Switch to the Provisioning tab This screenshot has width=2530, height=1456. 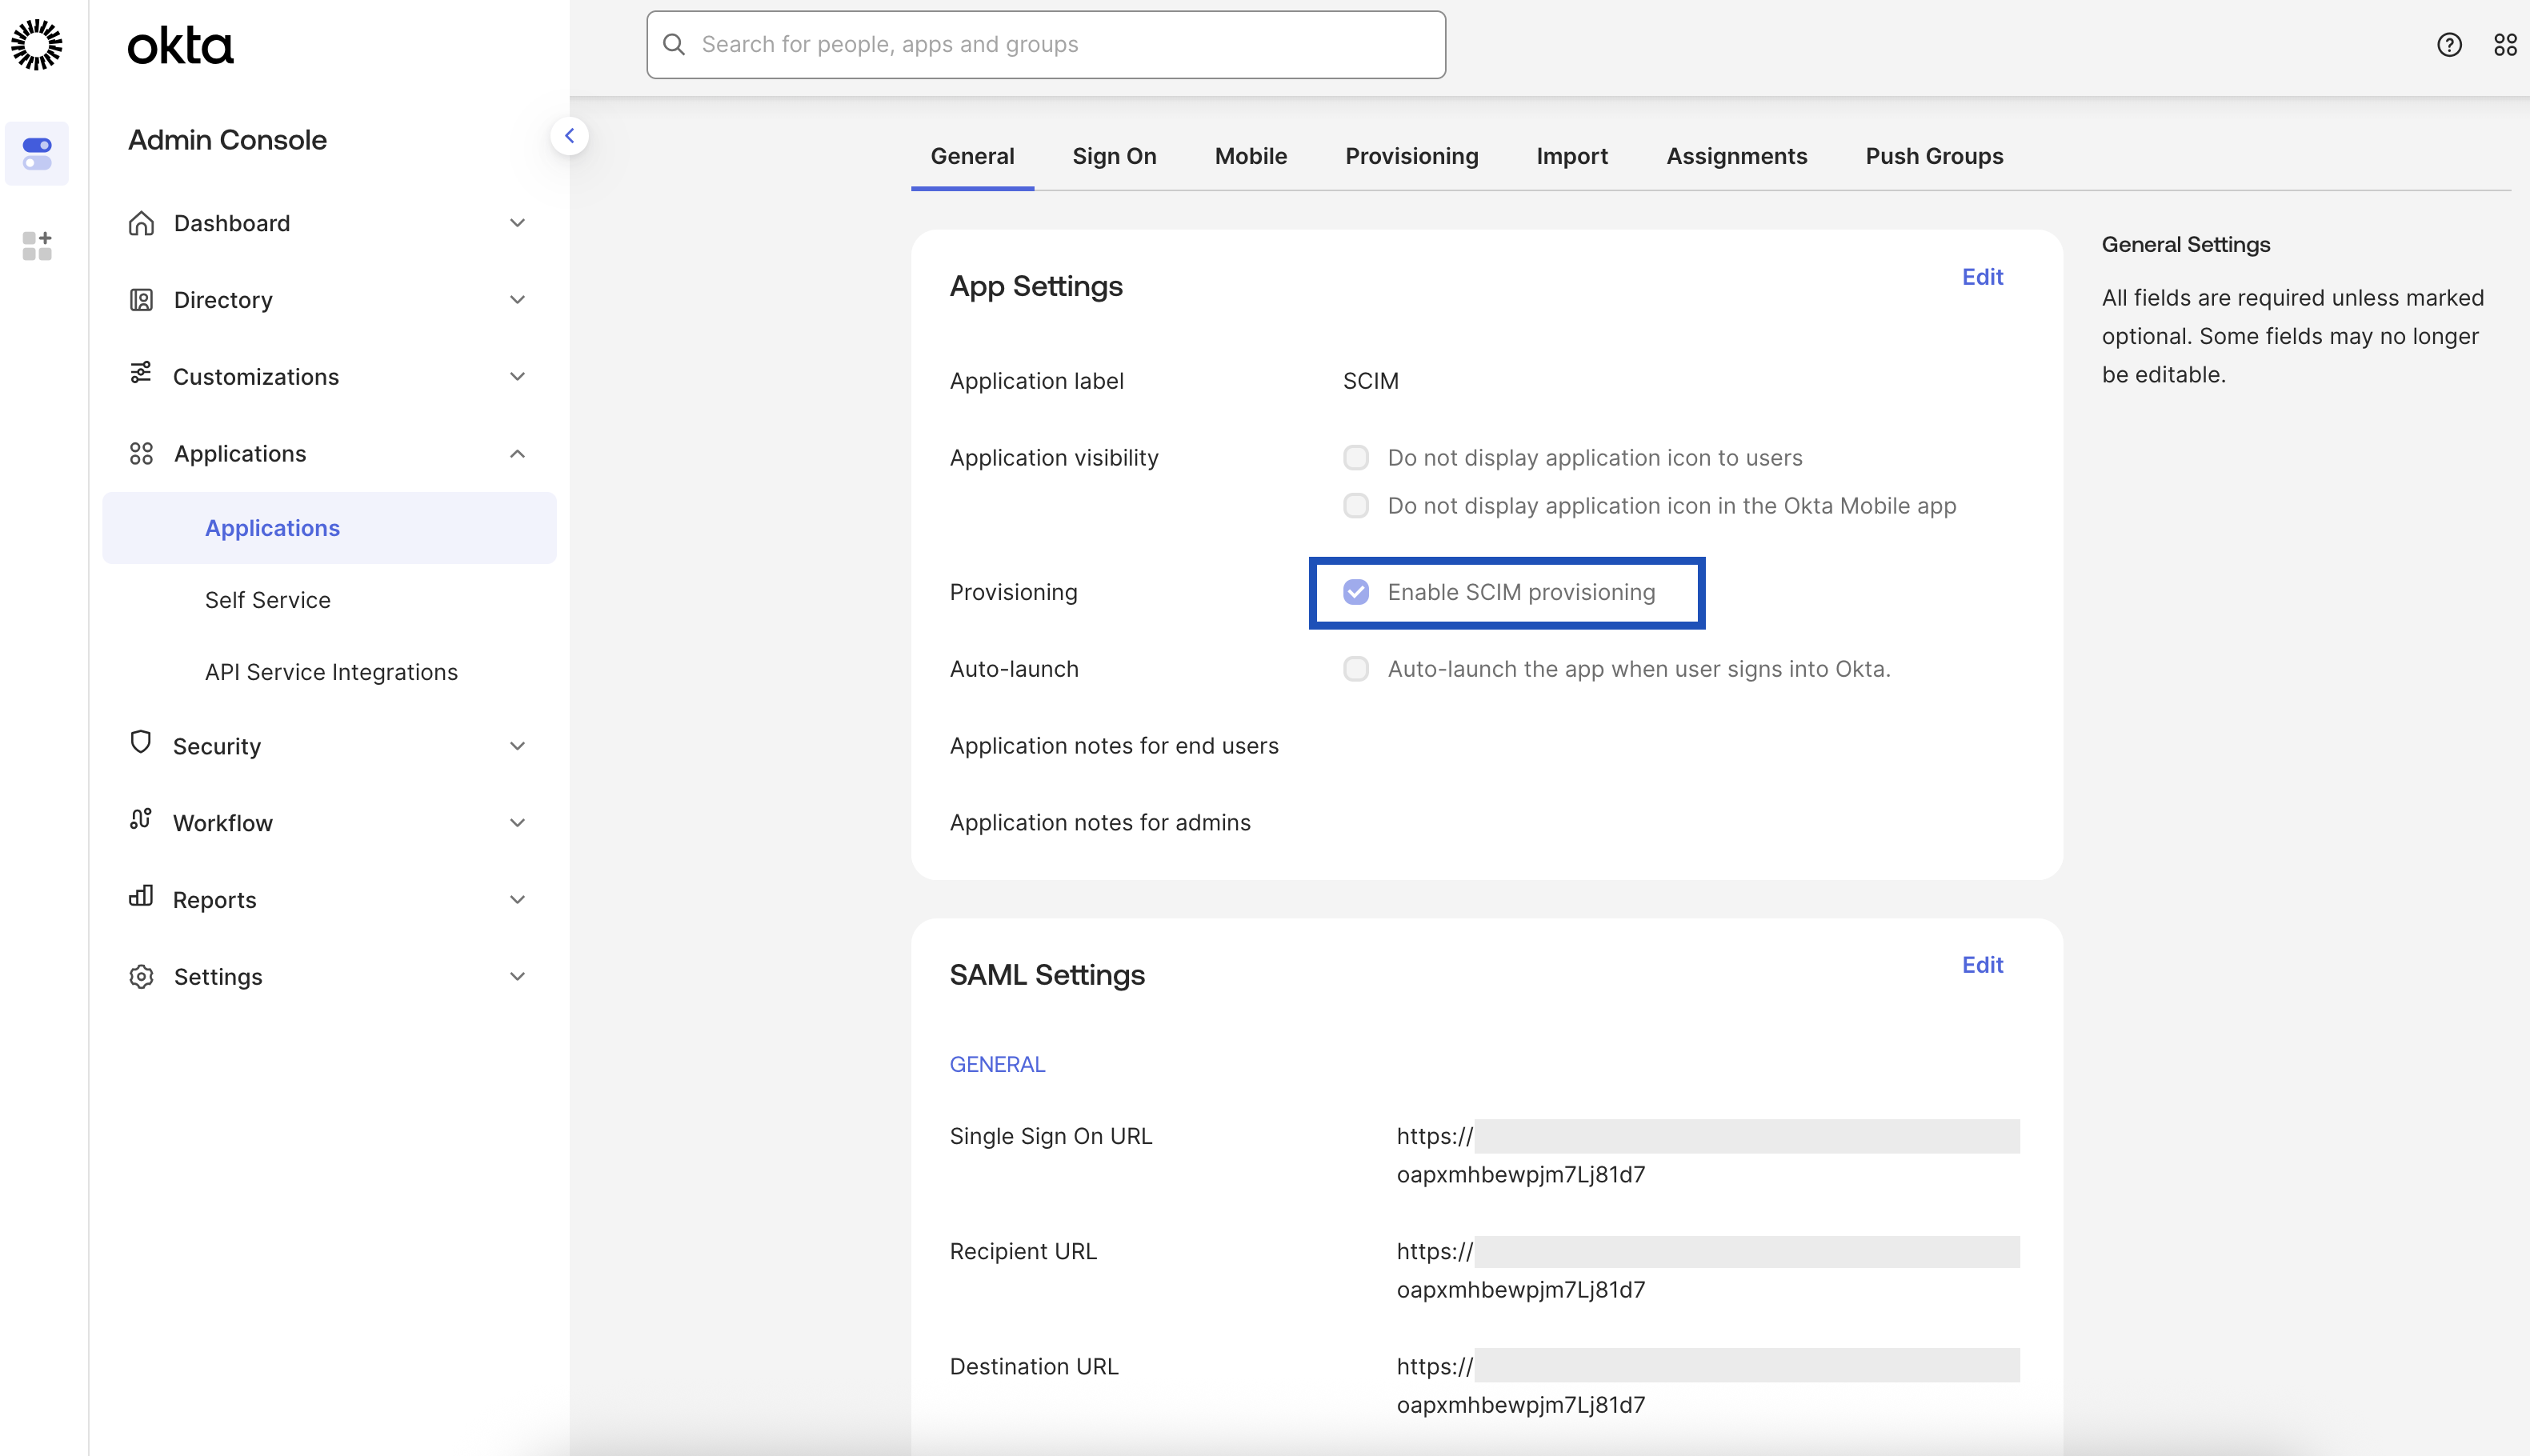click(1411, 156)
